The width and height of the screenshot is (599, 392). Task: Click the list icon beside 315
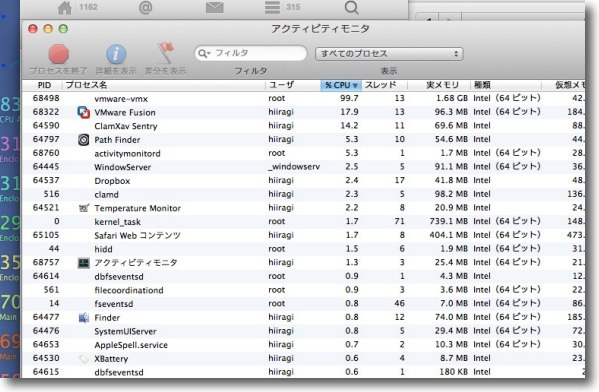pyautogui.click(x=272, y=7)
